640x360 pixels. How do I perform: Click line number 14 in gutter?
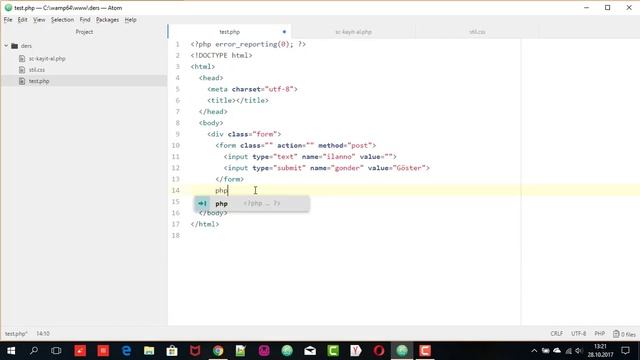176,190
